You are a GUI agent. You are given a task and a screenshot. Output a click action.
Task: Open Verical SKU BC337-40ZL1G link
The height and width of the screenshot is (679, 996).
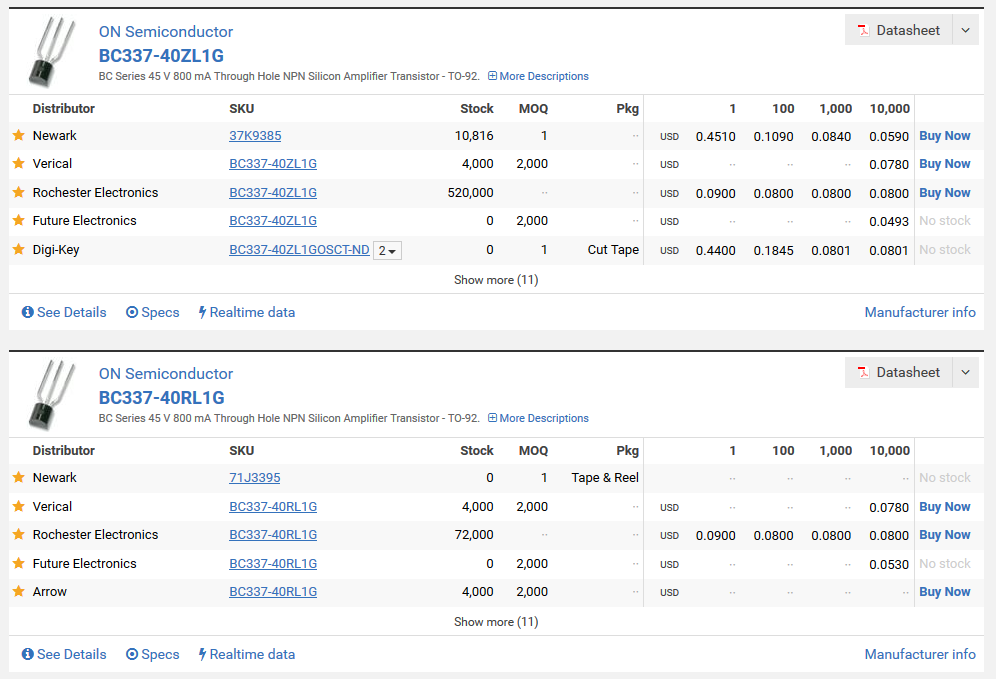[273, 163]
